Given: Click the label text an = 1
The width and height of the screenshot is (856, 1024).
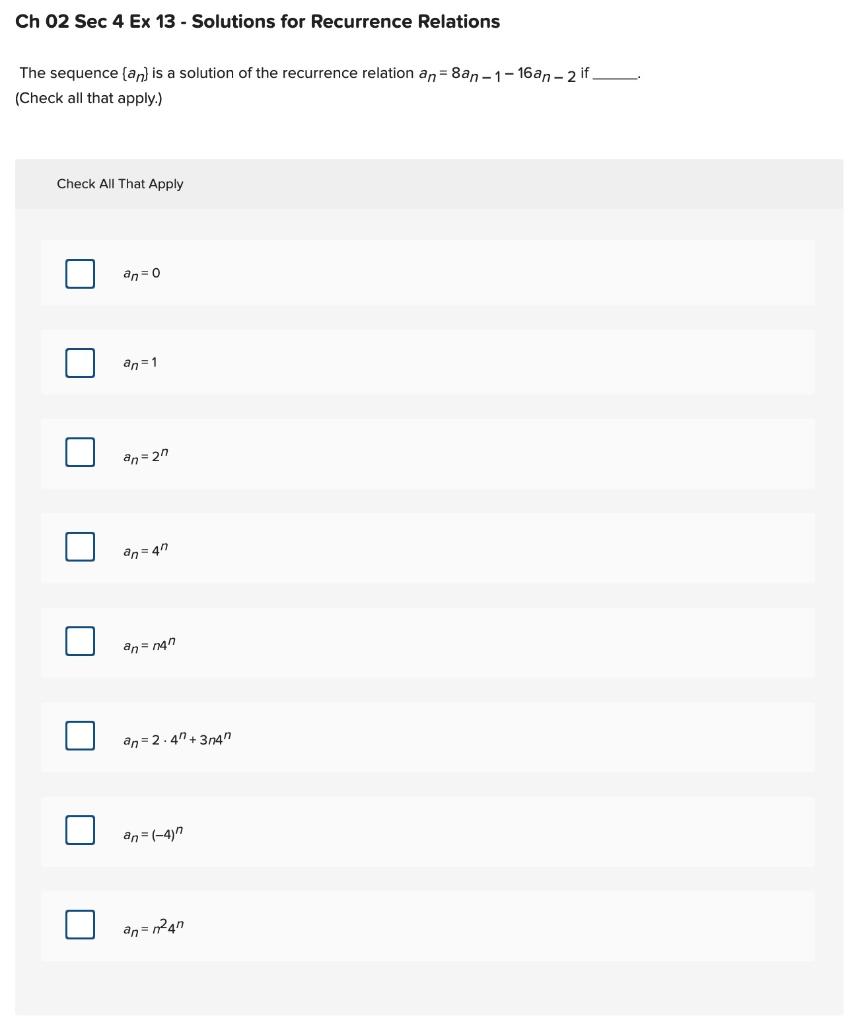Looking at the screenshot, I should (x=139, y=362).
